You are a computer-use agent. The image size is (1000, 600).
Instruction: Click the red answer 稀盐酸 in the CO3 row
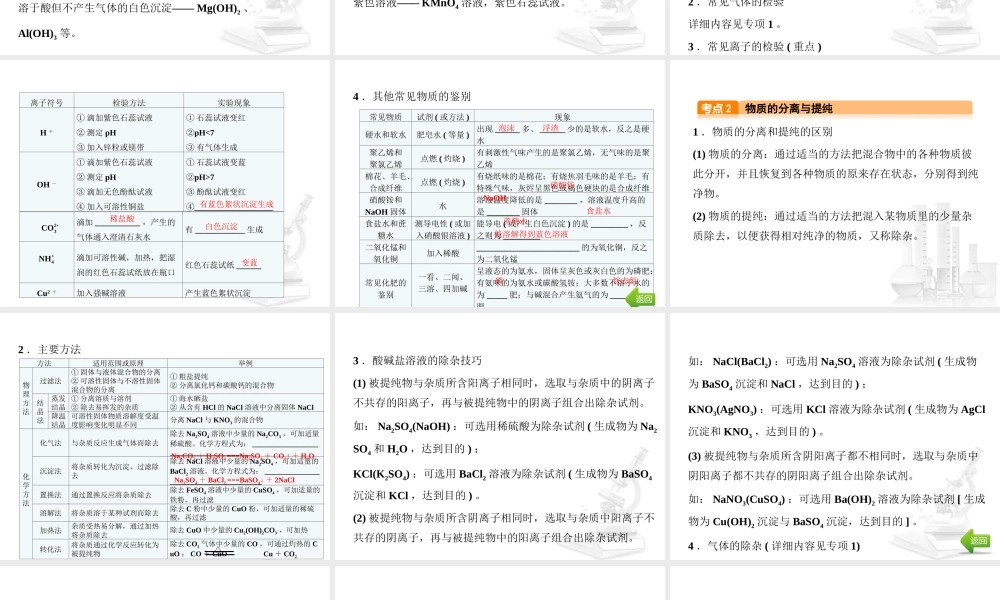(x=122, y=219)
